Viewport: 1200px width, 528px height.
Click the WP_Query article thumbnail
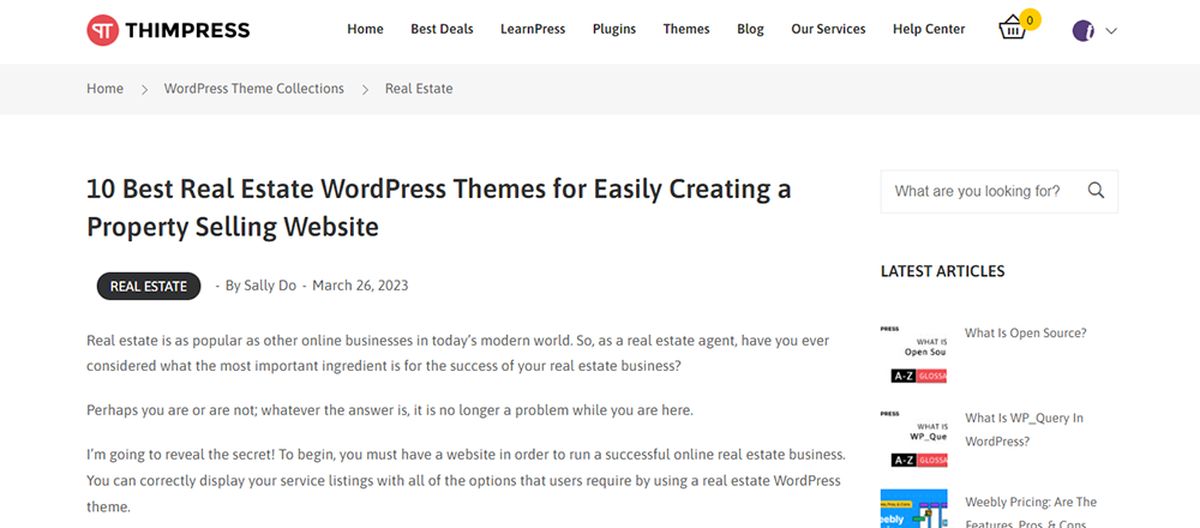[914, 438]
